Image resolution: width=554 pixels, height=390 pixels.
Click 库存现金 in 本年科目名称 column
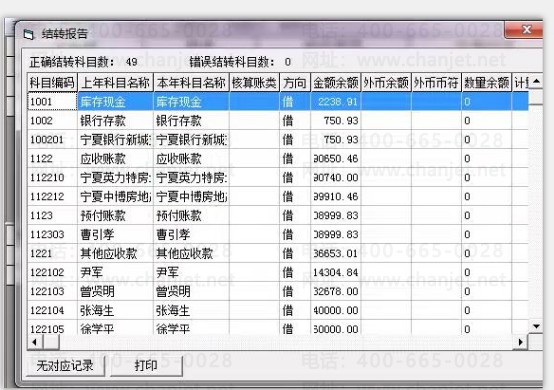coord(191,102)
